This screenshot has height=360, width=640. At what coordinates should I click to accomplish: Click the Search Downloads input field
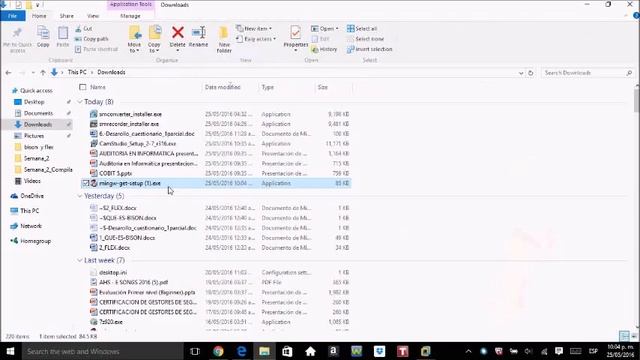click(587, 73)
